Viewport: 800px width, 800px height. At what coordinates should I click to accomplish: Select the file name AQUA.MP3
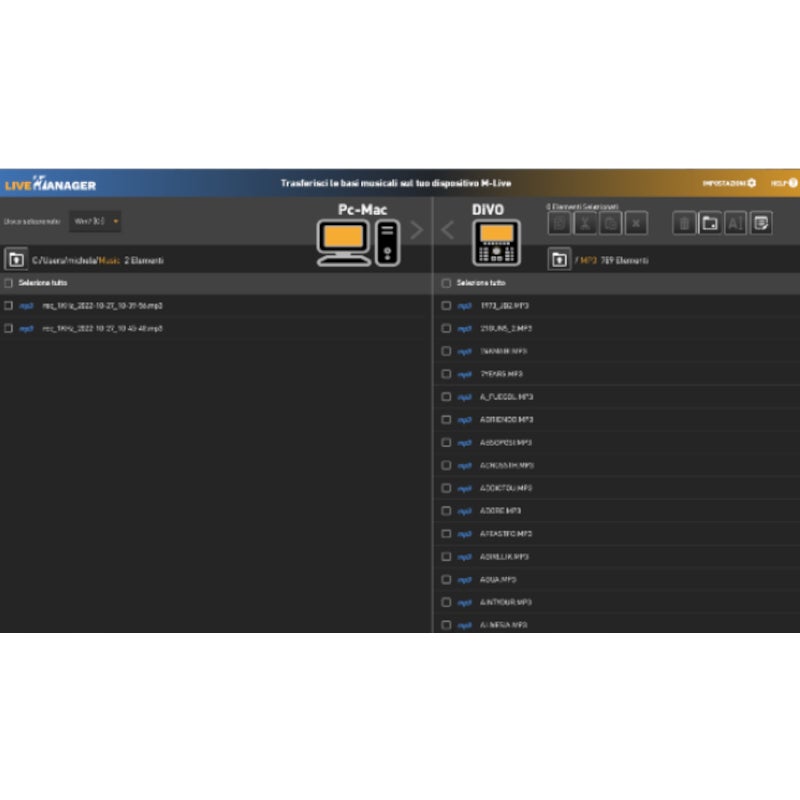498,580
